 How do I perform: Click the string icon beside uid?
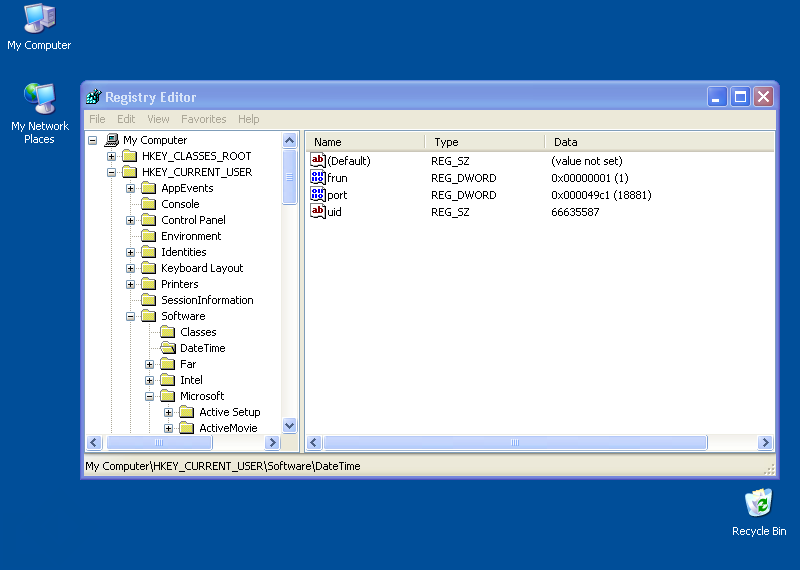pos(318,211)
